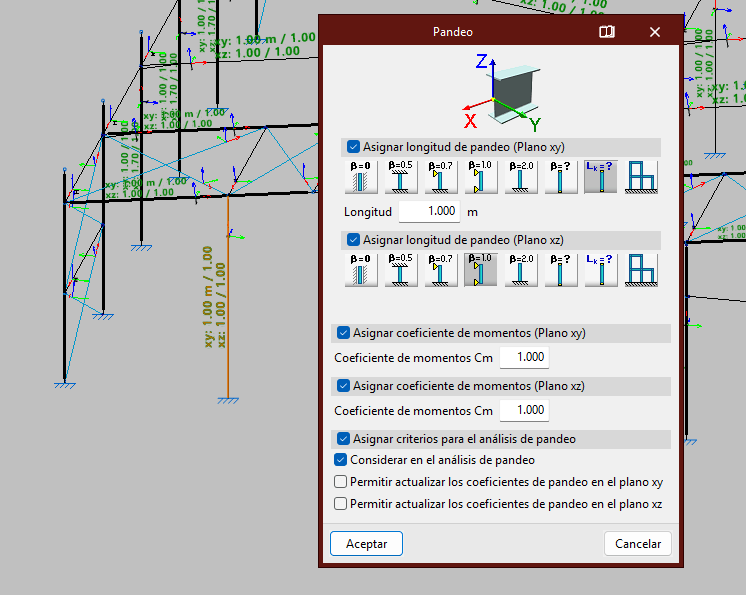Click frame structure icon in Plano xz row
746x595 pixels.
coord(641,270)
